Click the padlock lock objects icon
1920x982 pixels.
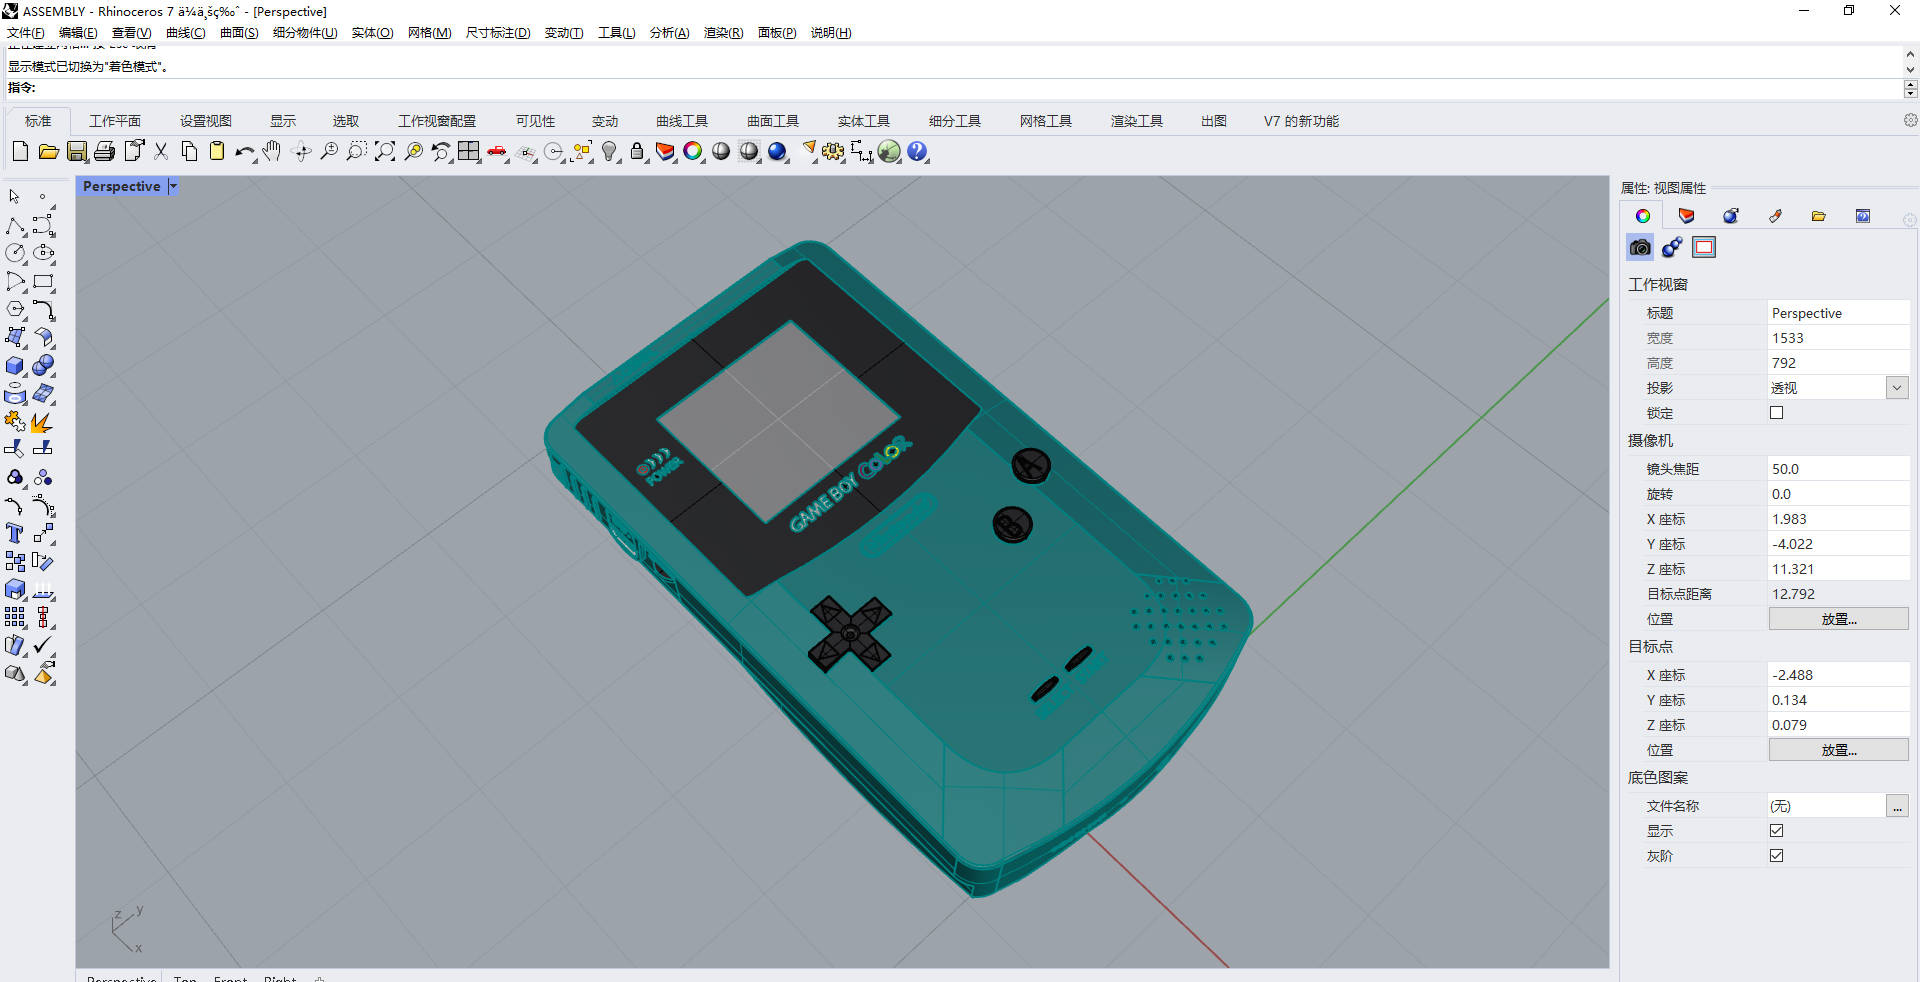[x=637, y=152]
